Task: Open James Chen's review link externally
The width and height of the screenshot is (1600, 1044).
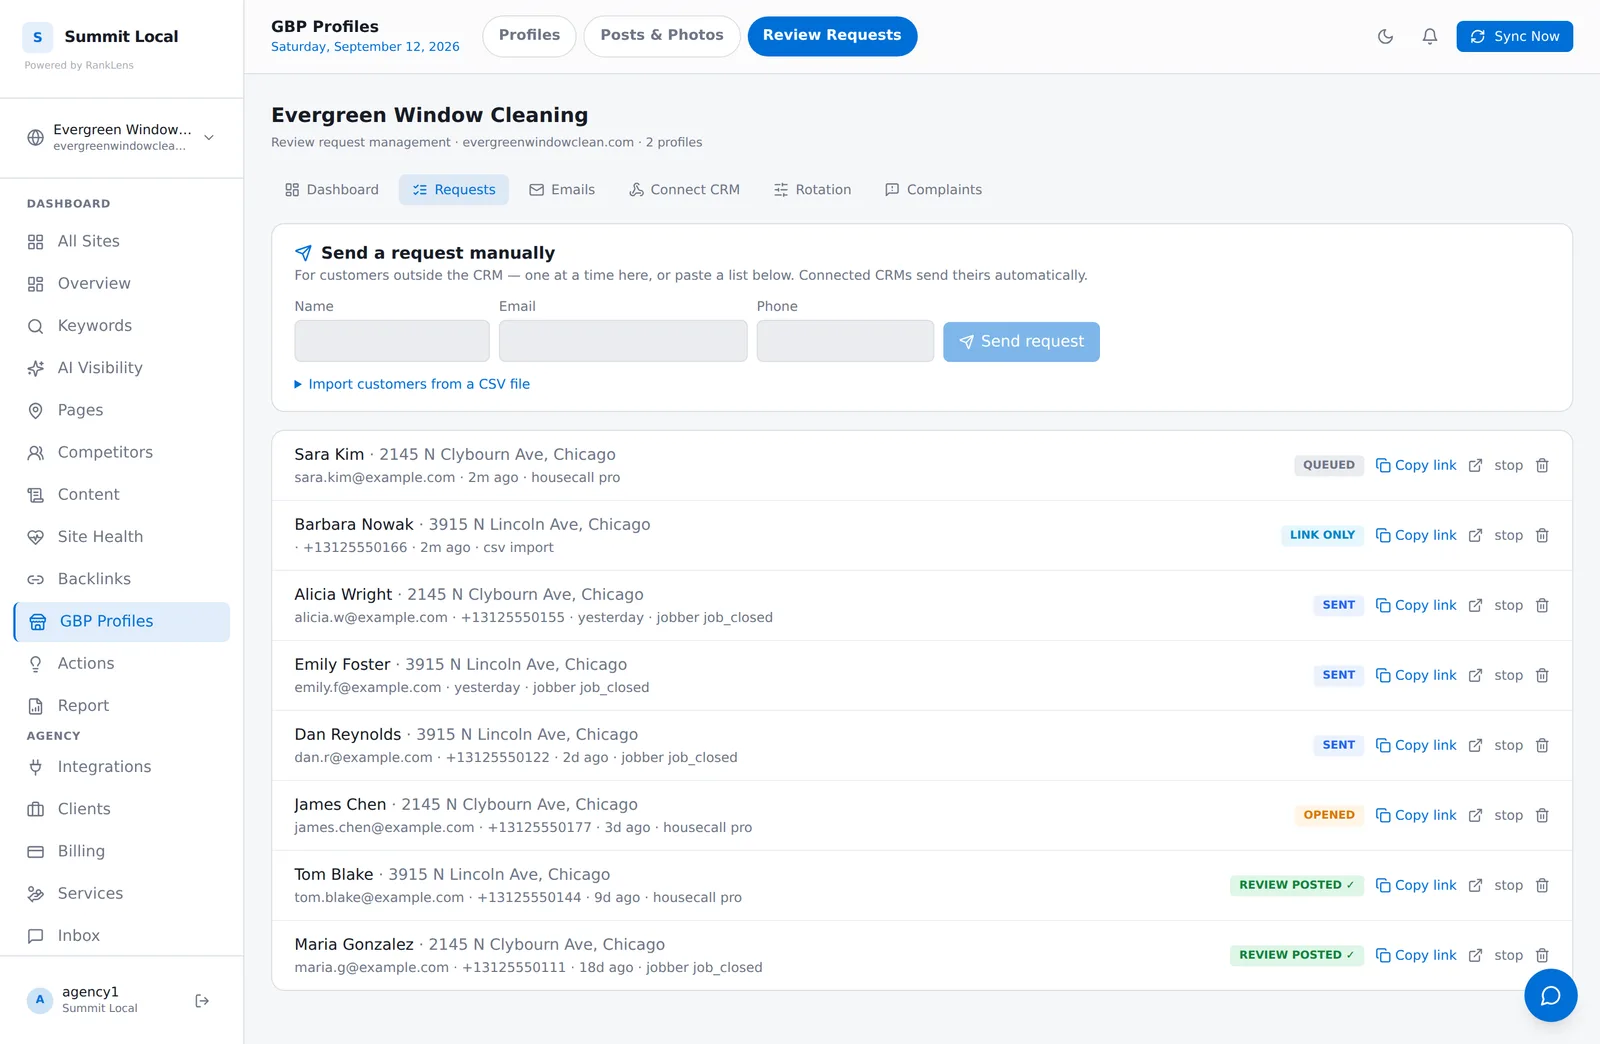Action: [1475, 816]
